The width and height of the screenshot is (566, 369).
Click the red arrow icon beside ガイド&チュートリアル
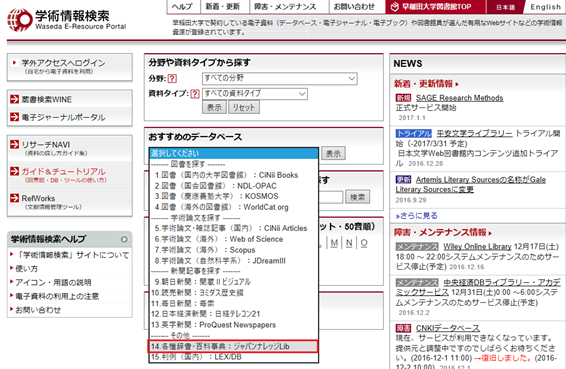[14, 171]
